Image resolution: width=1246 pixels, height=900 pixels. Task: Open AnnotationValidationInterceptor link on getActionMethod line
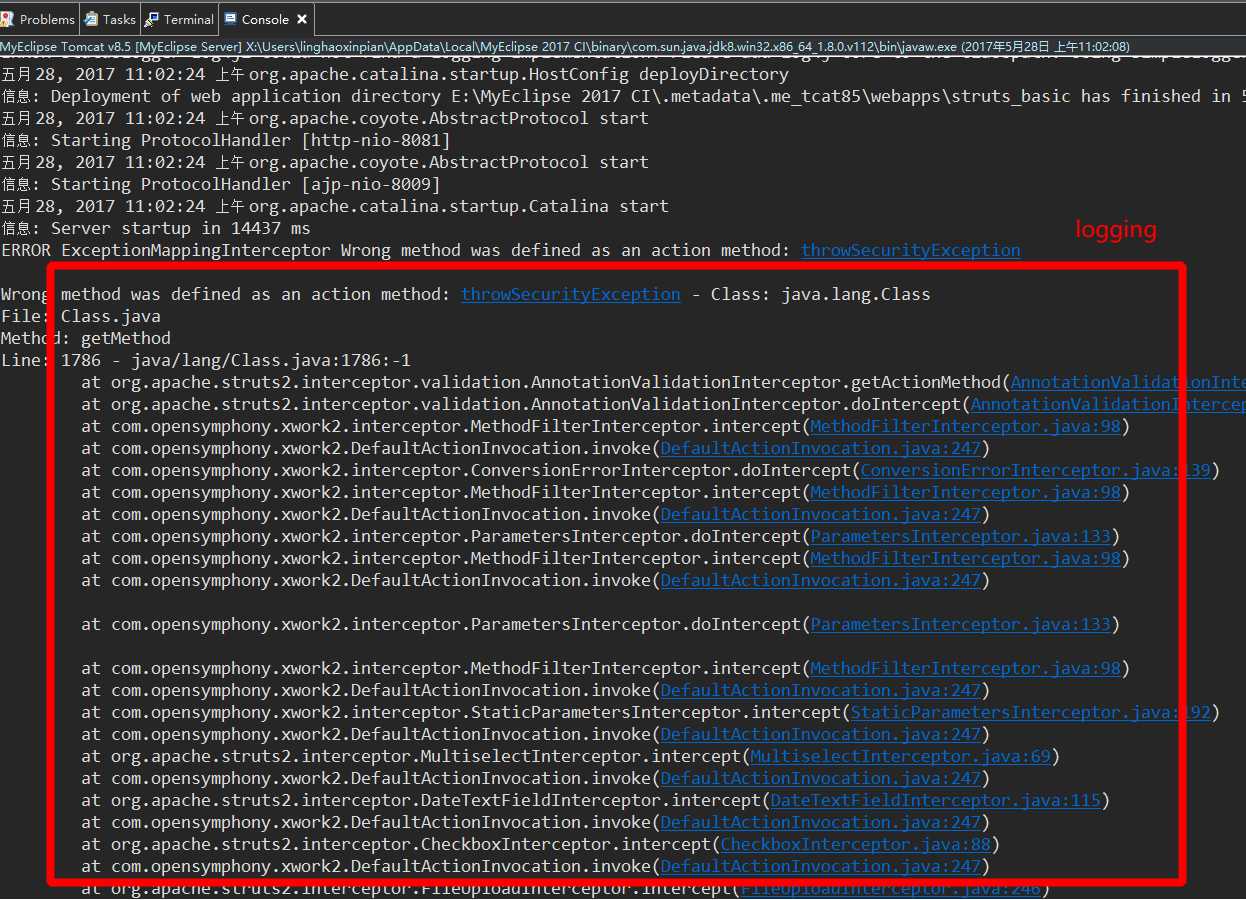pos(1128,382)
